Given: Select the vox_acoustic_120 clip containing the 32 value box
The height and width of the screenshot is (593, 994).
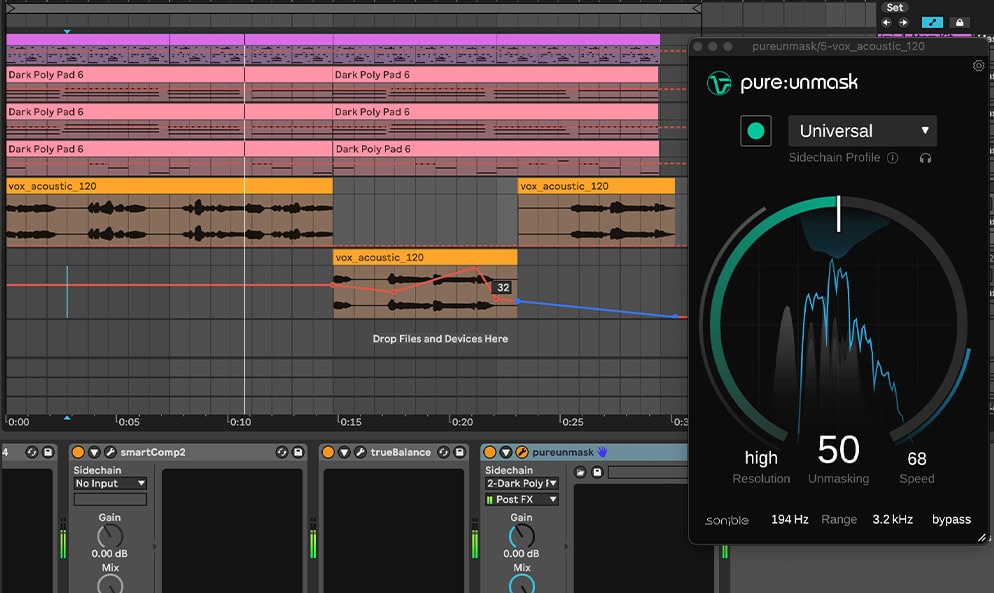Looking at the screenshot, I should click(425, 257).
